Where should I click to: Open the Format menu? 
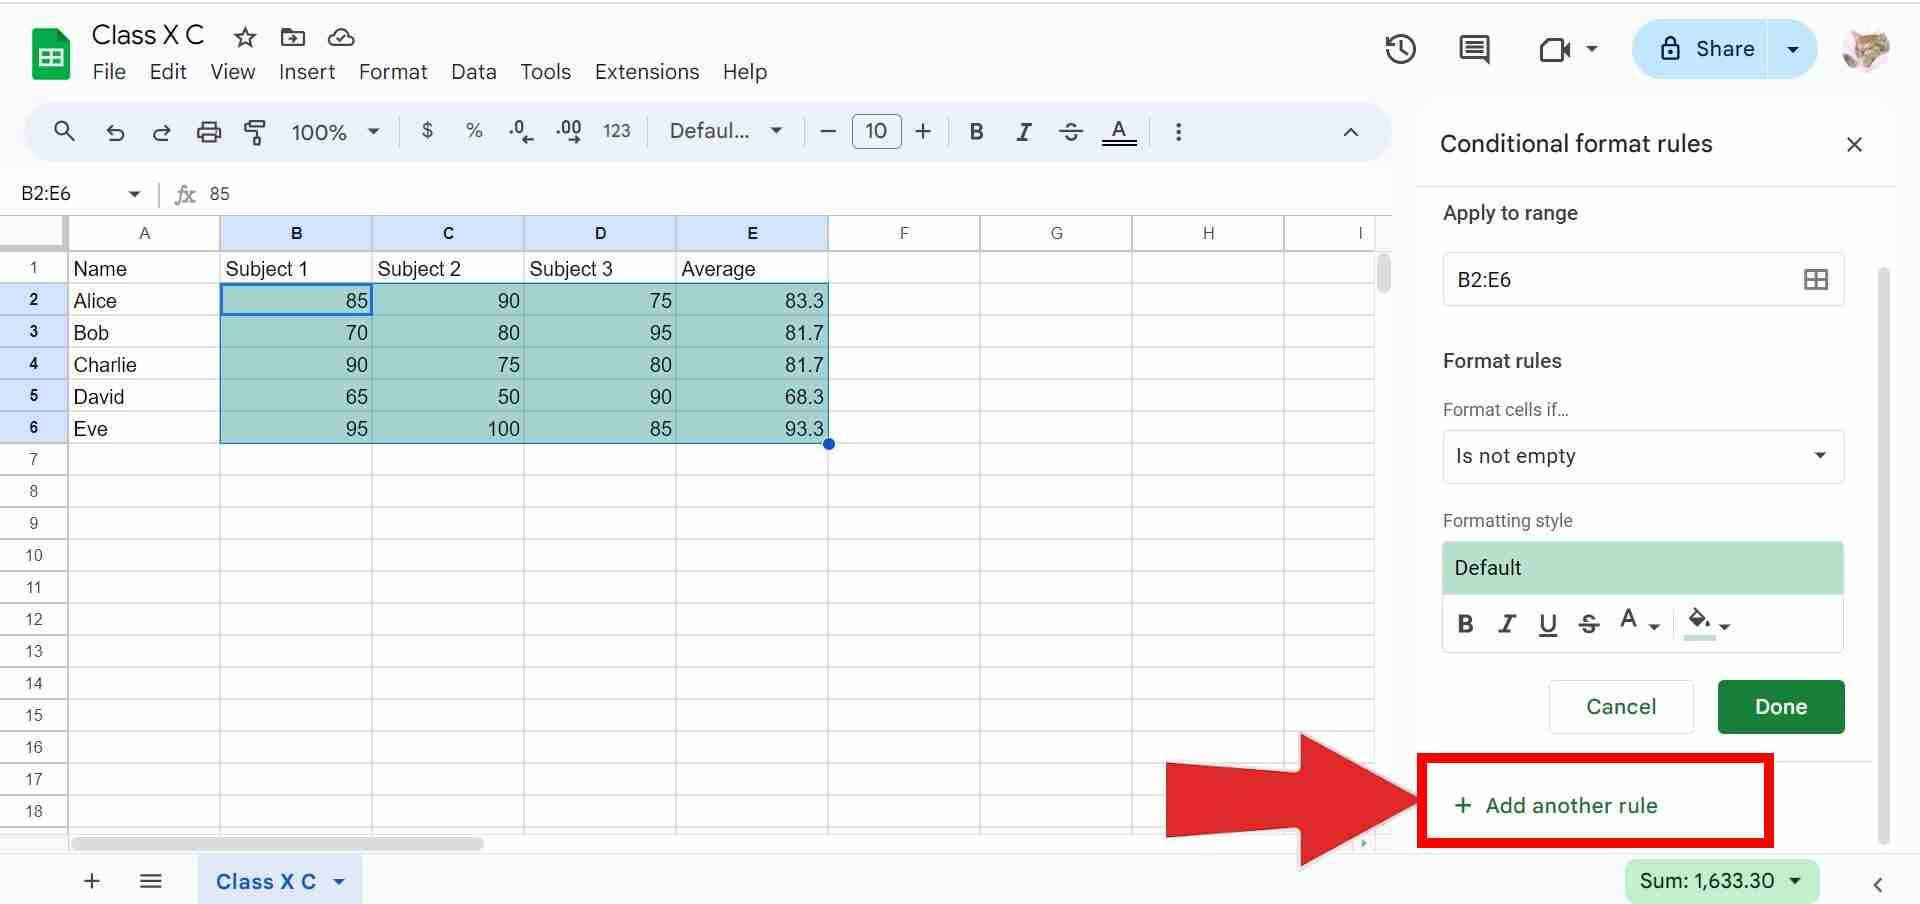click(x=392, y=71)
